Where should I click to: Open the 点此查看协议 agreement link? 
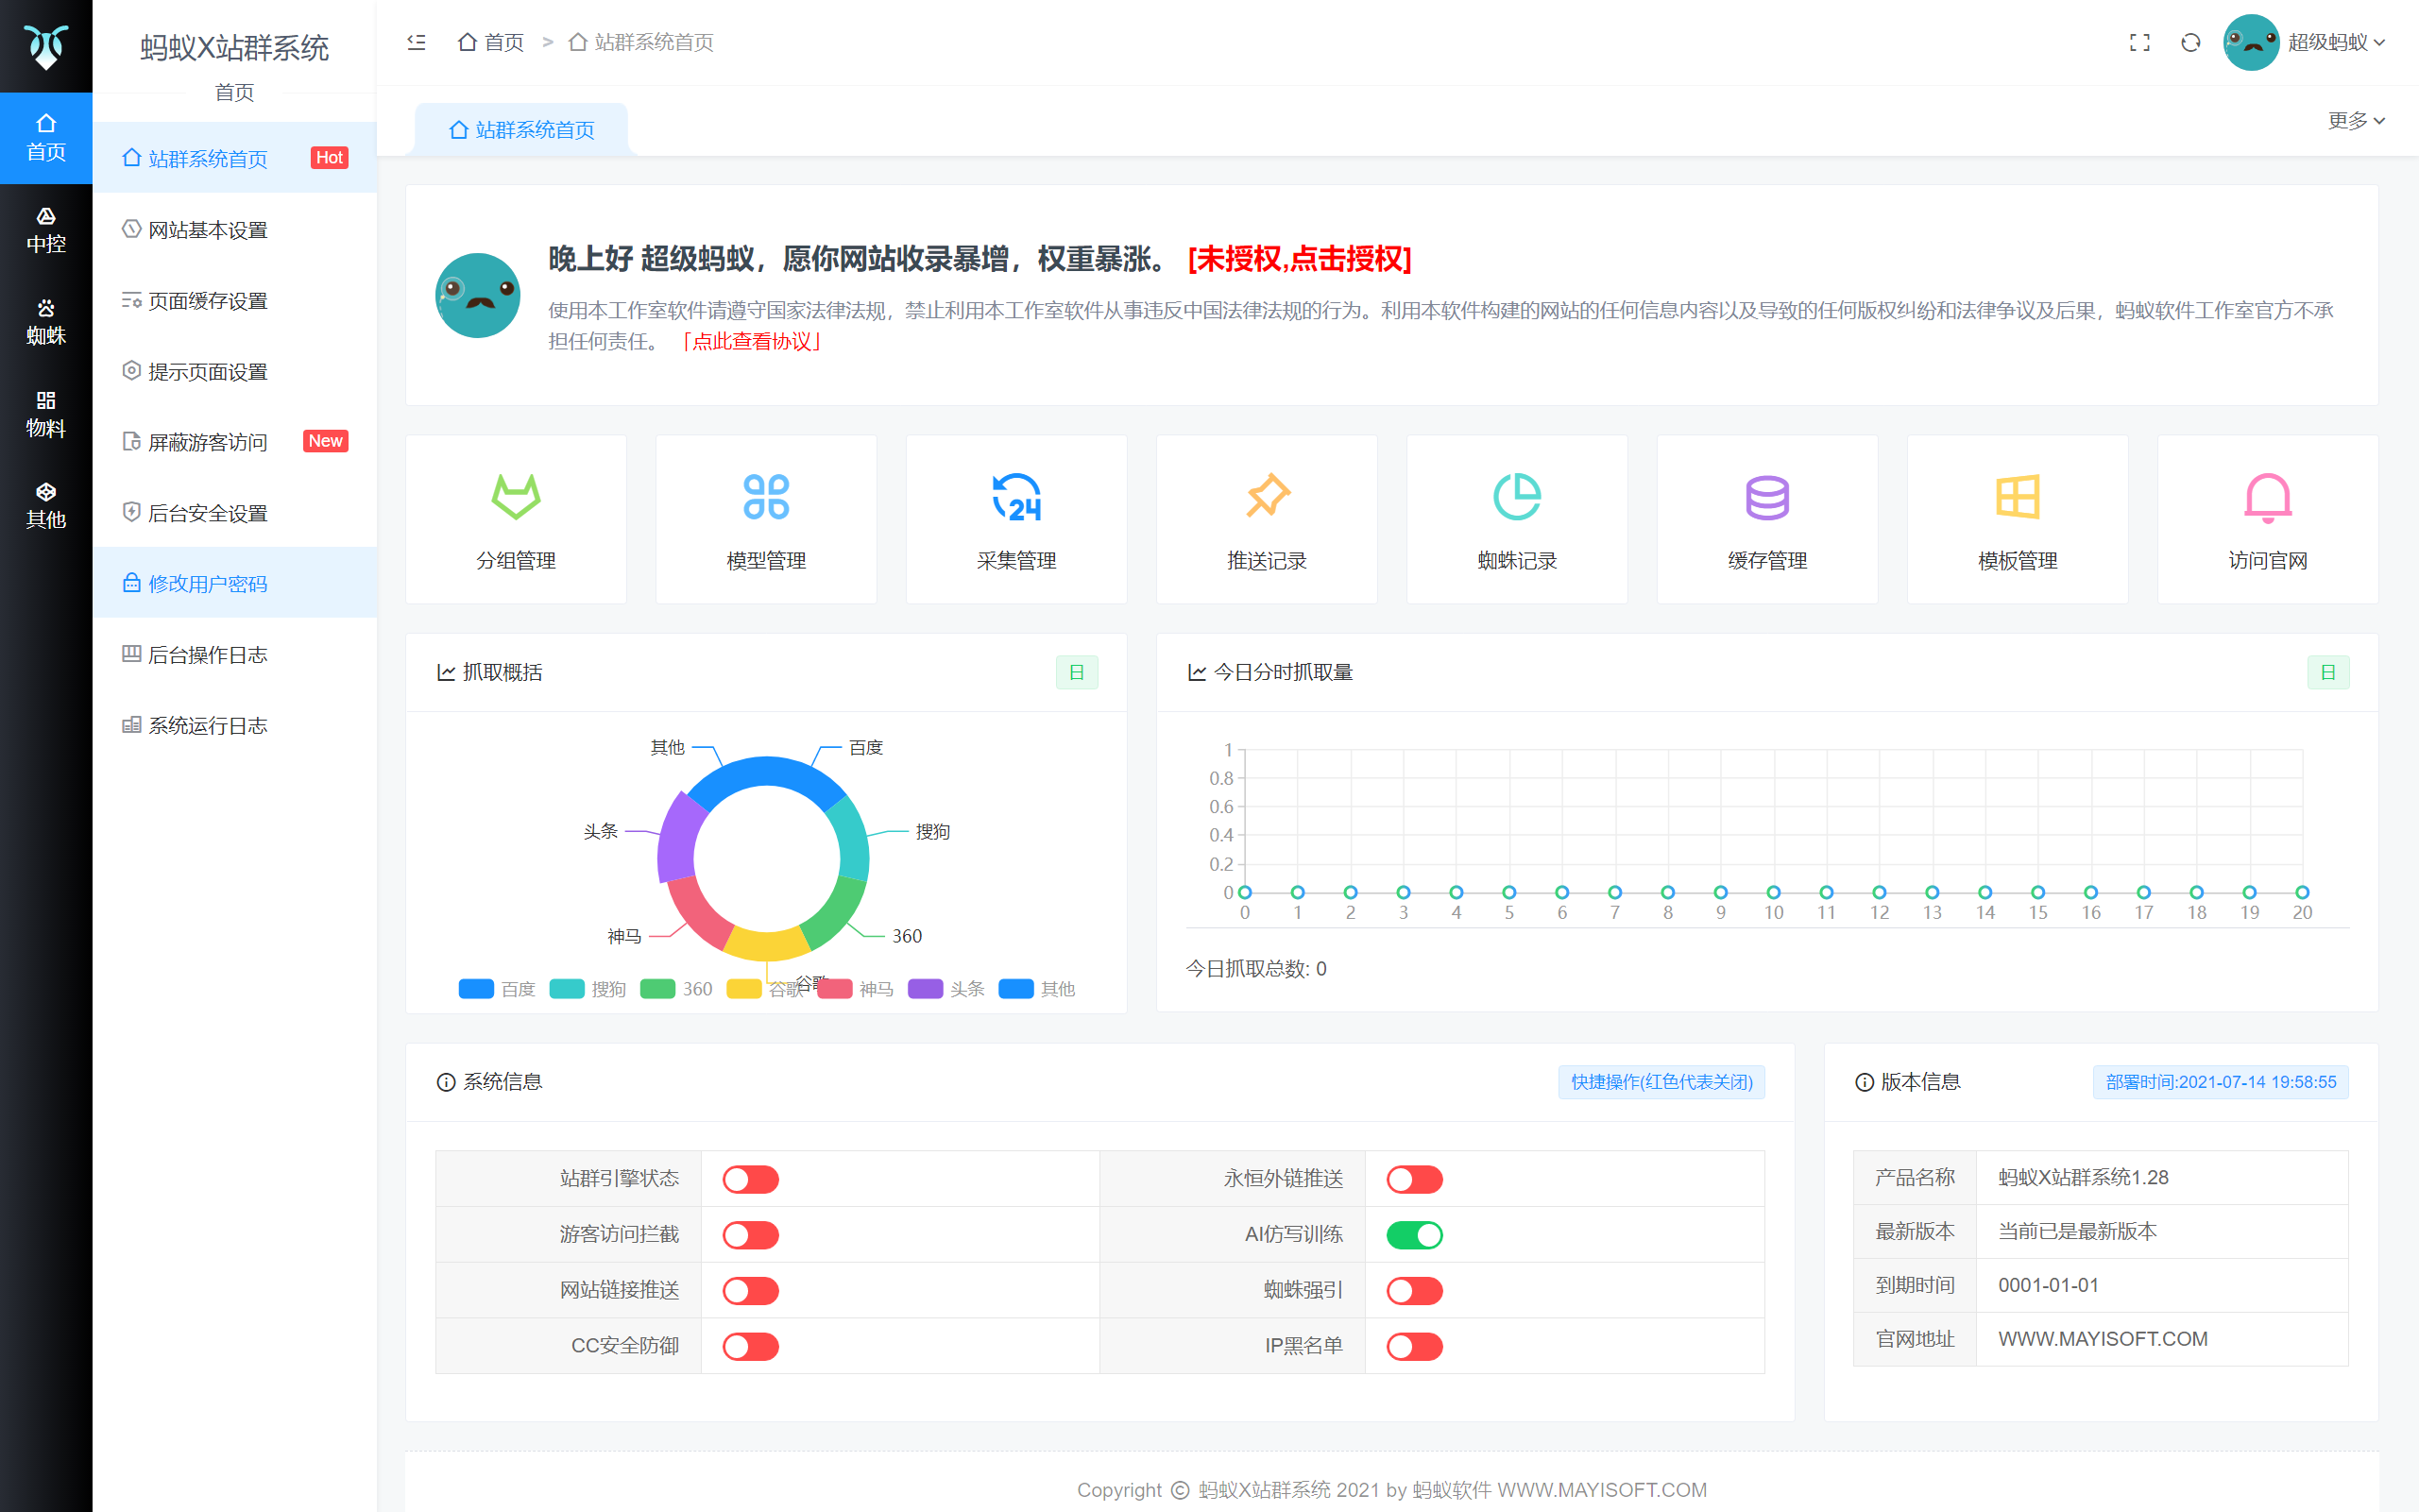pos(751,342)
